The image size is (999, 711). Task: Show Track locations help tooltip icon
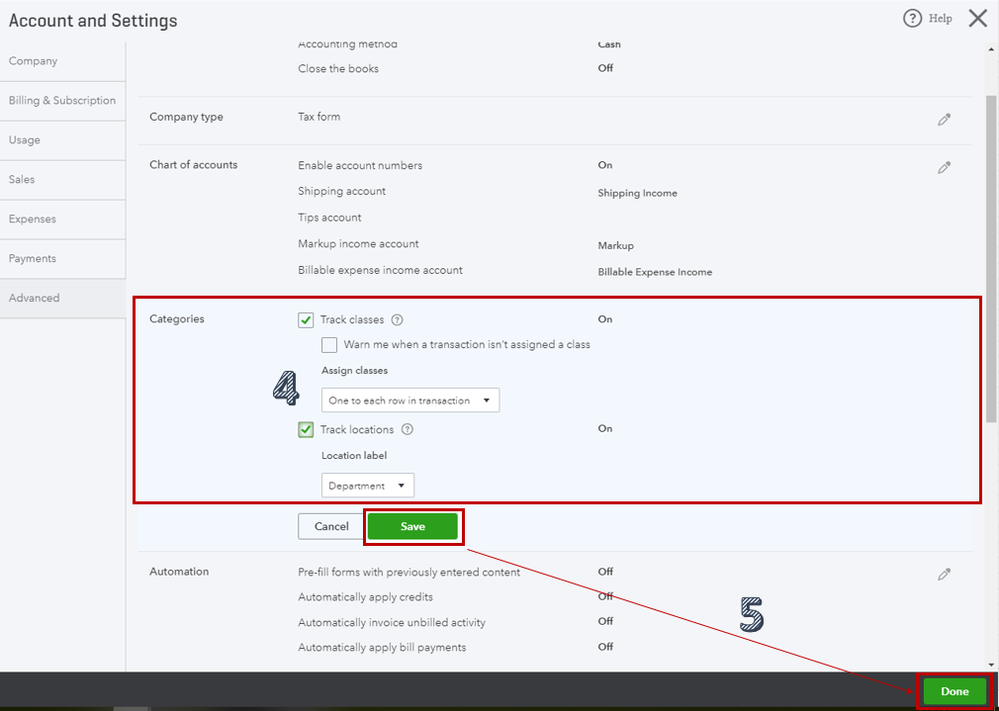tap(408, 429)
